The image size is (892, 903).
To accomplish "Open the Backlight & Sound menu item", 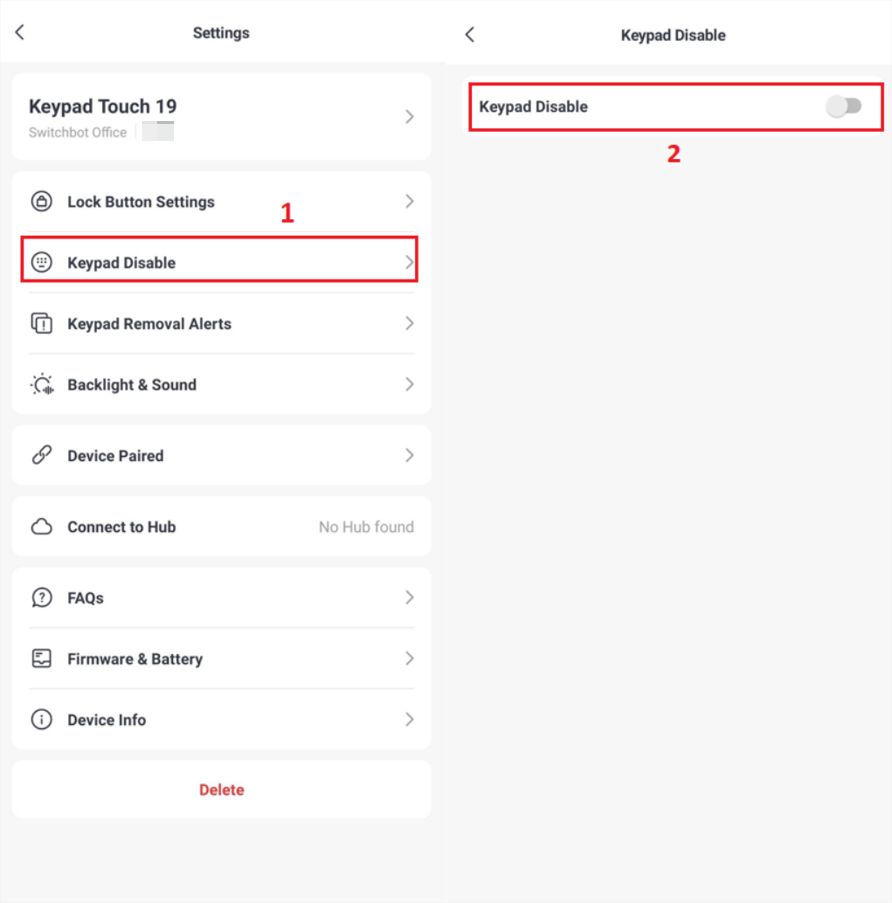I will (132, 385).
